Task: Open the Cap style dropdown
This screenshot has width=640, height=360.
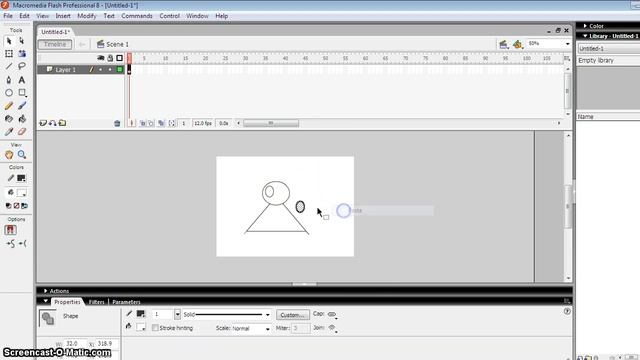Action: (x=333, y=315)
